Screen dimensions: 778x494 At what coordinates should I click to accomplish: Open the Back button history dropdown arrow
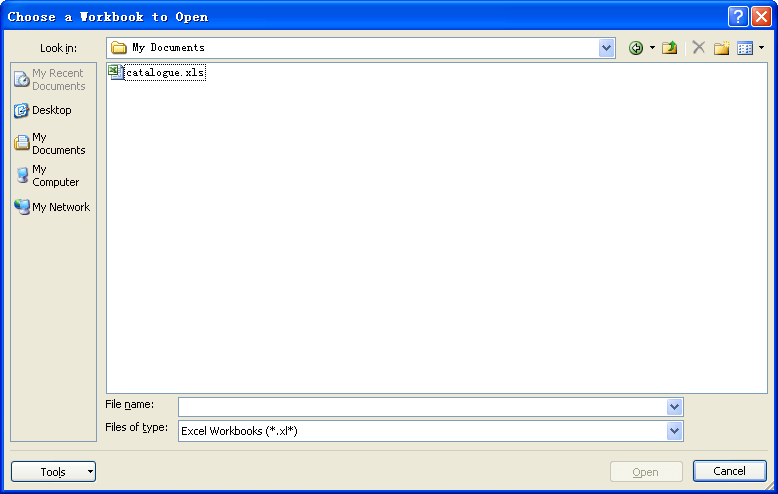click(652, 48)
